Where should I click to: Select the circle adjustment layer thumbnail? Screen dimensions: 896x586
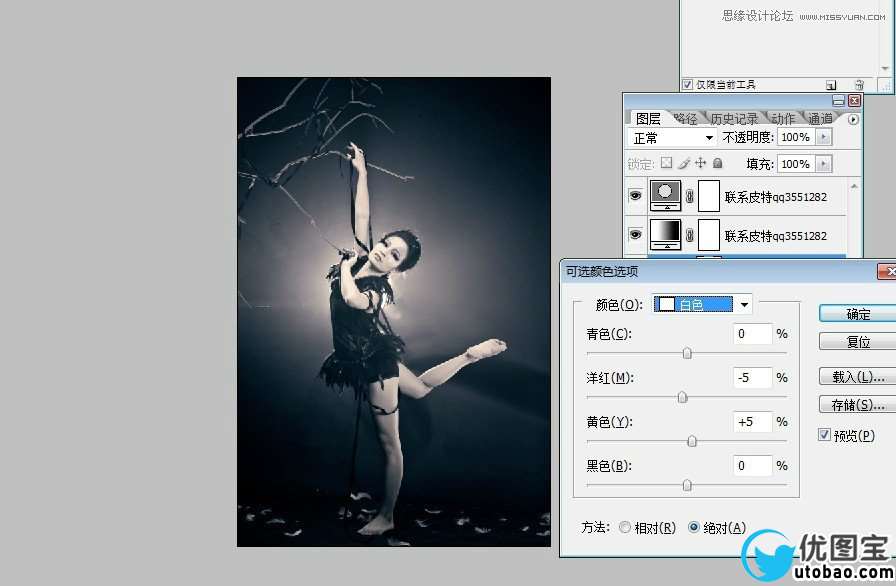[666, 196]
